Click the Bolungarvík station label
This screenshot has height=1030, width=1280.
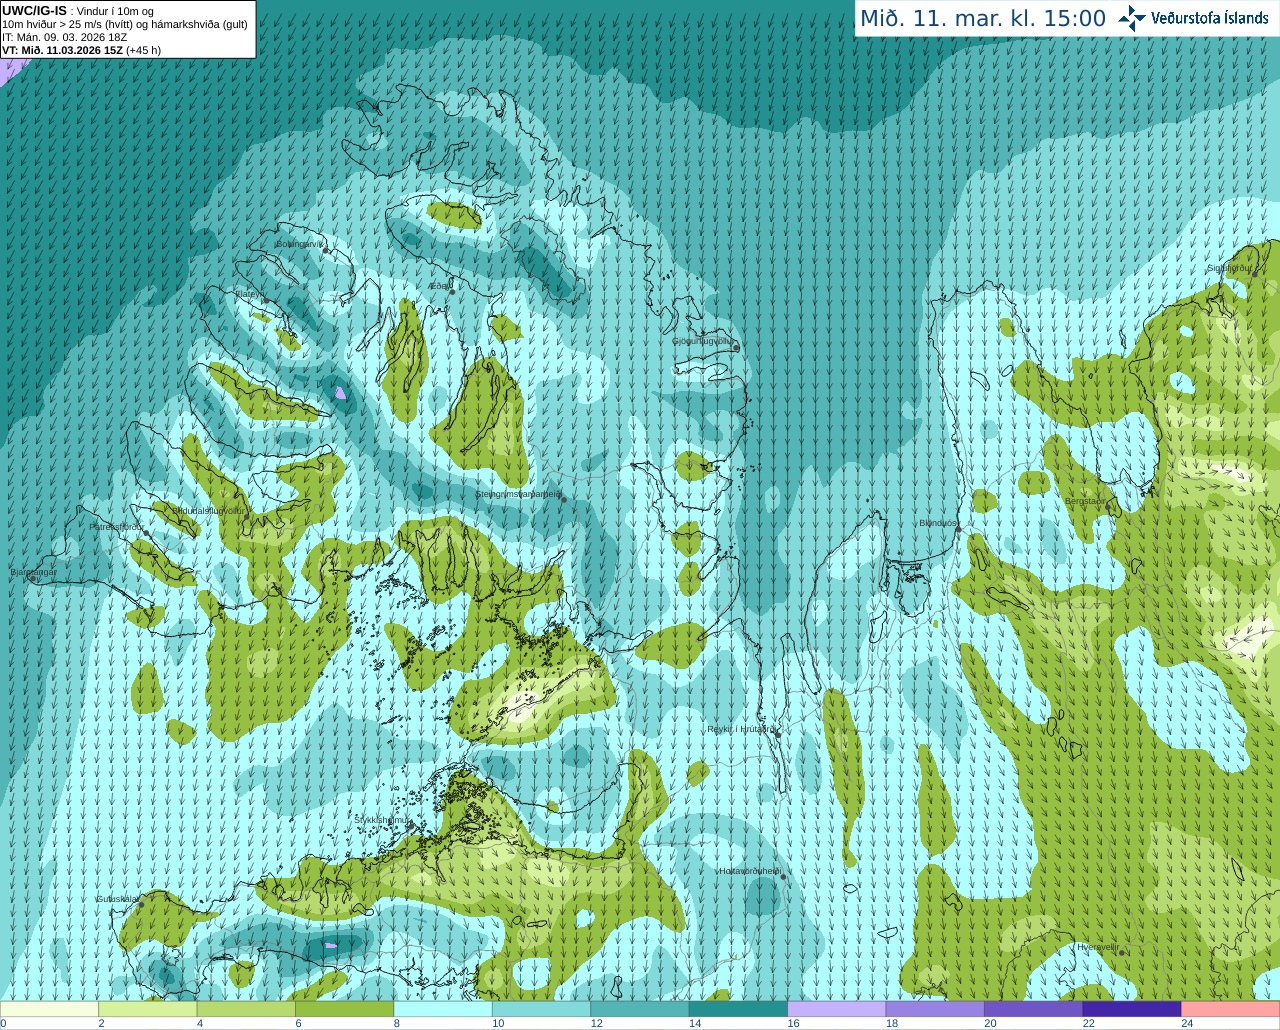click(299, 244)
